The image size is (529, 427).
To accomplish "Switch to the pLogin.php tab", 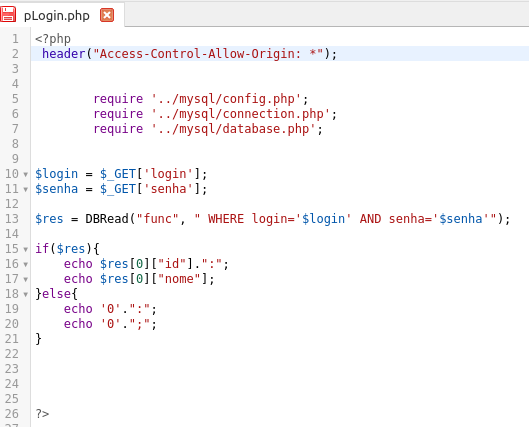I will [56, 16].
